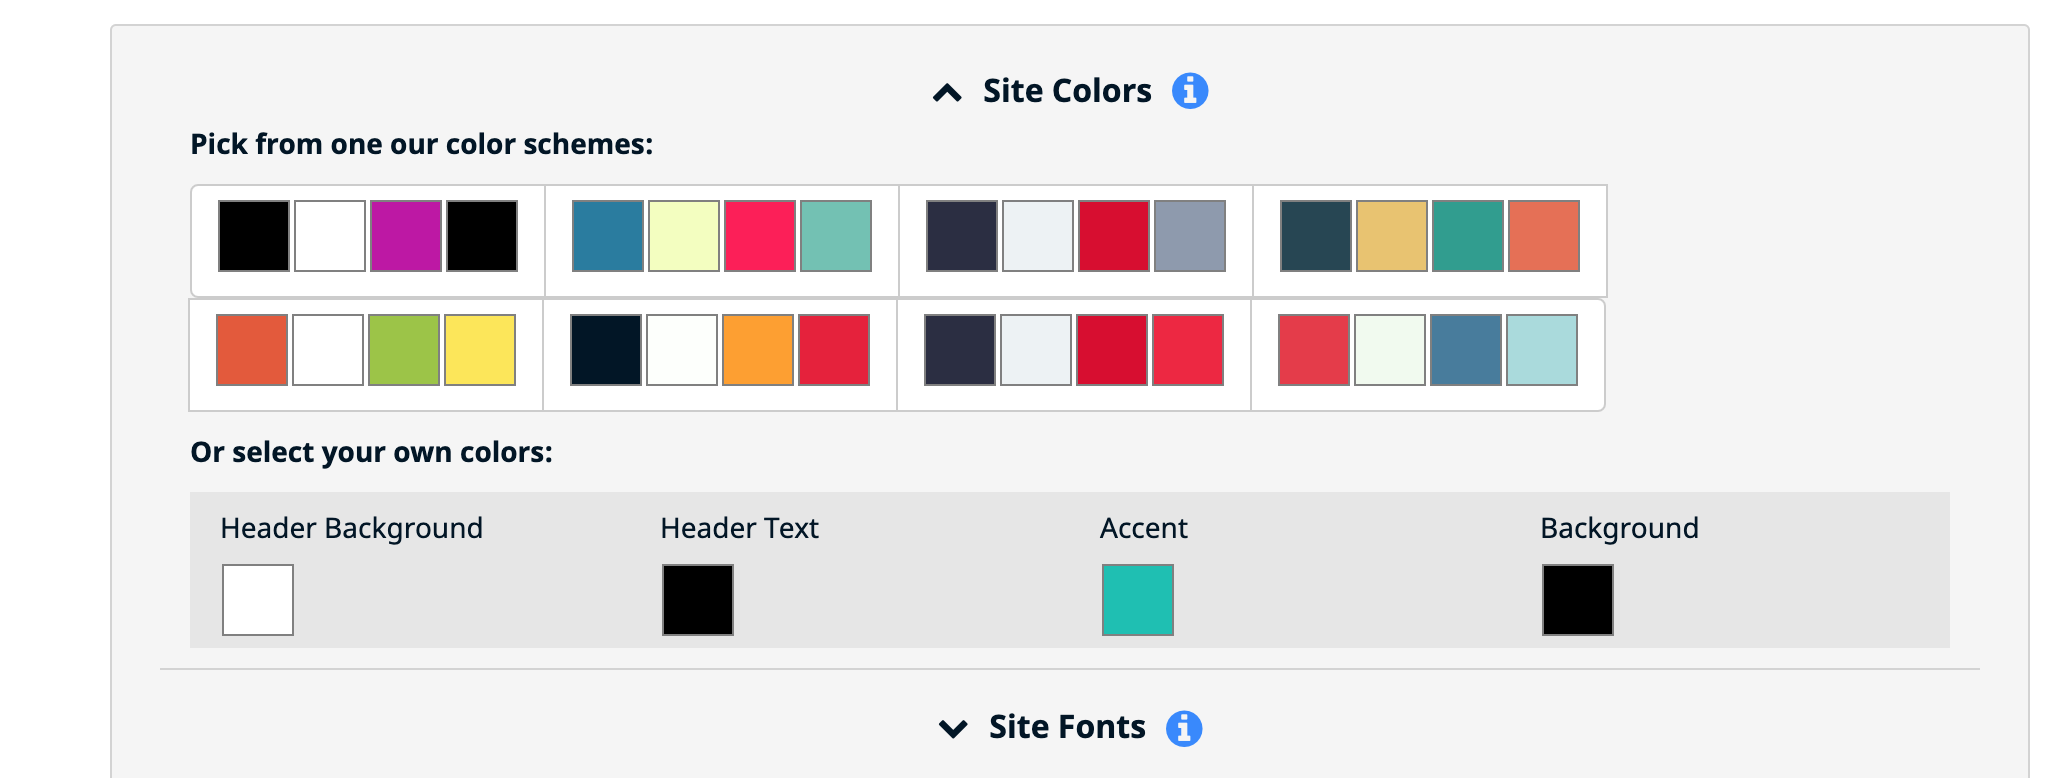Image resolution: width=2054 pixels, height=778 pixels.
Task: Click the Site Colors heading
Action: tap(1067, 91)
